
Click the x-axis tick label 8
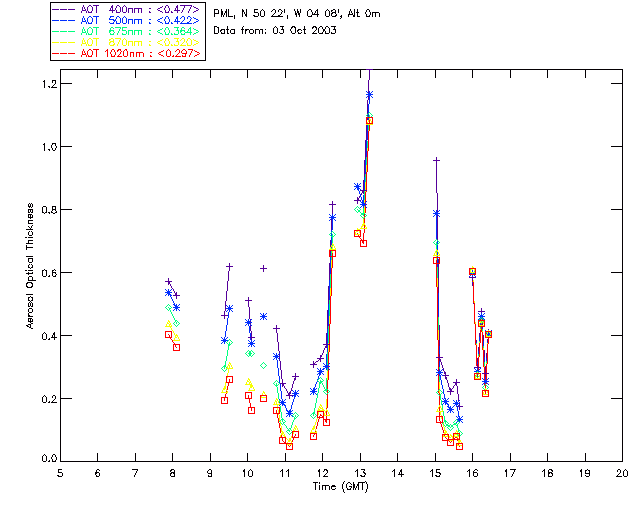tap(173, 473)
